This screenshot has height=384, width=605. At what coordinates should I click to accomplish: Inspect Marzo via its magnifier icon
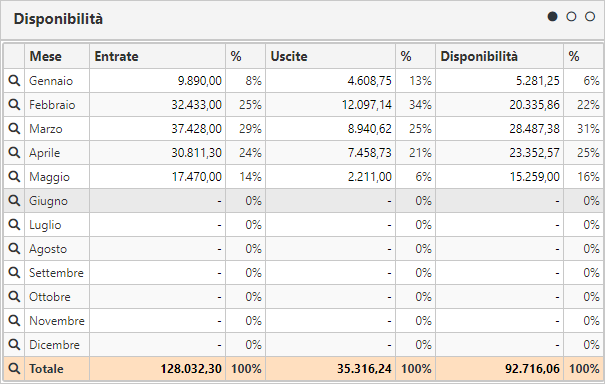(x=14, y=129)
